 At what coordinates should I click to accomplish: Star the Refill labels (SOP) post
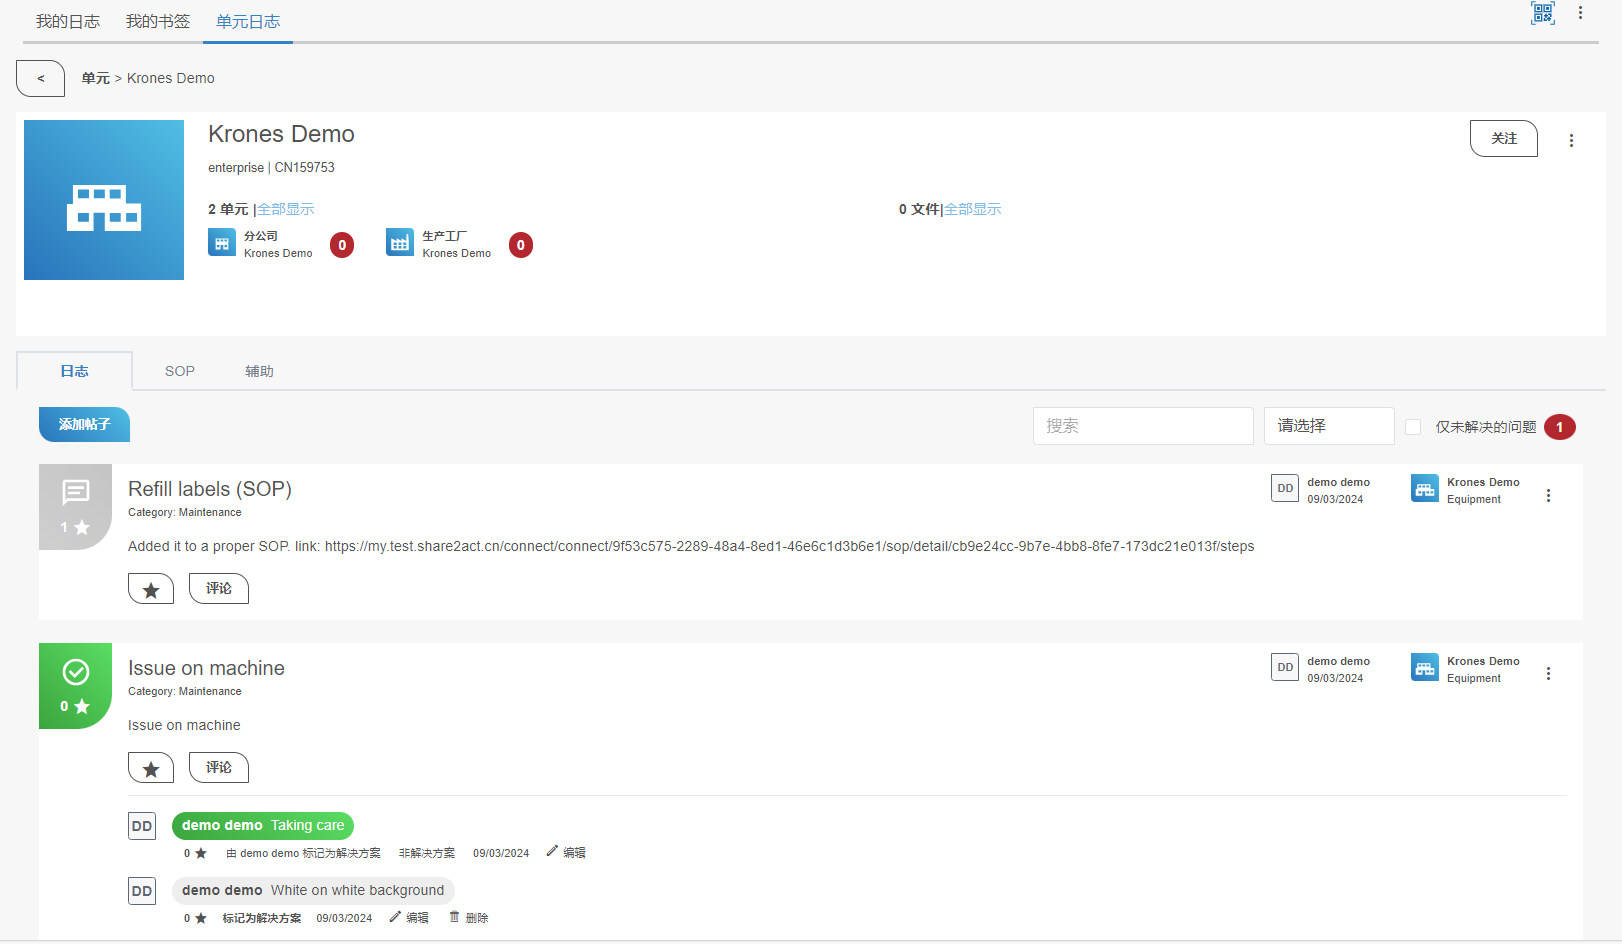(x=151, y=589)
